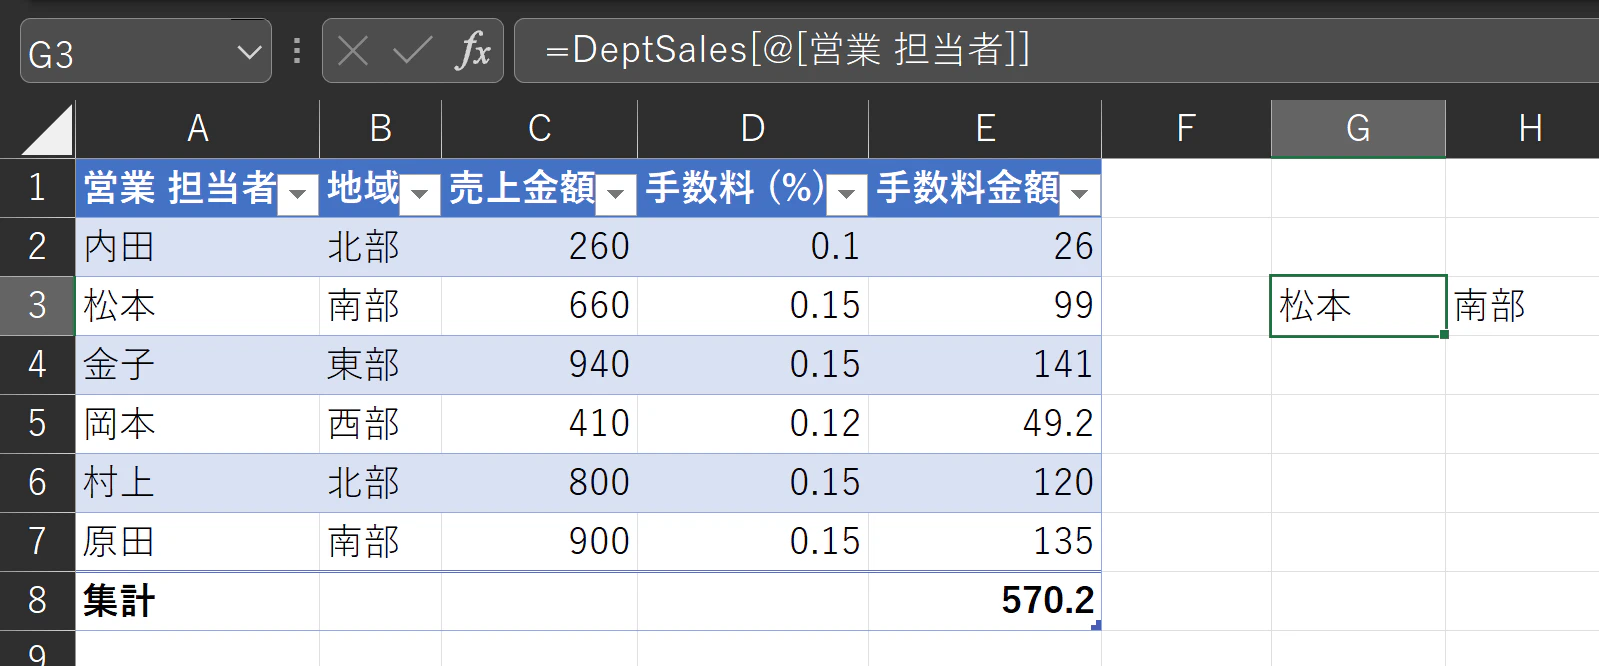
Task: Select column A header
Action: pyautogui.click(x=198, y=129)
